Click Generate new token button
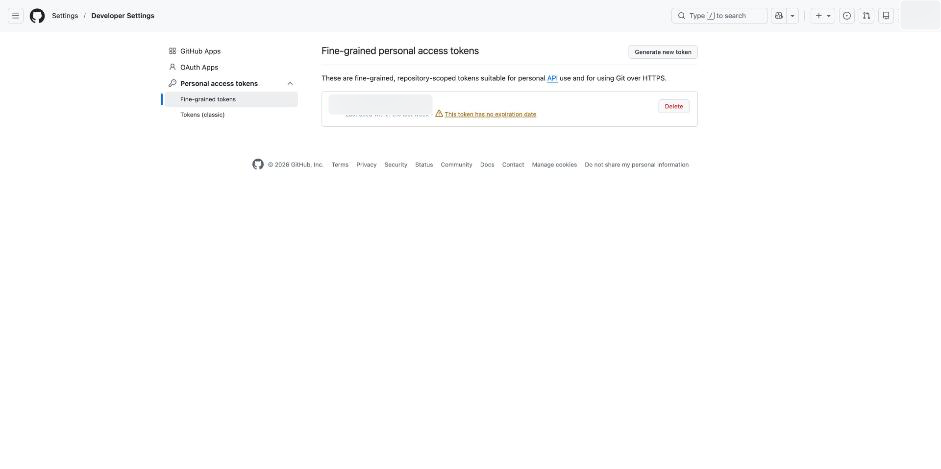Viewport: 941px width, 469px height. tap(663, 52)
